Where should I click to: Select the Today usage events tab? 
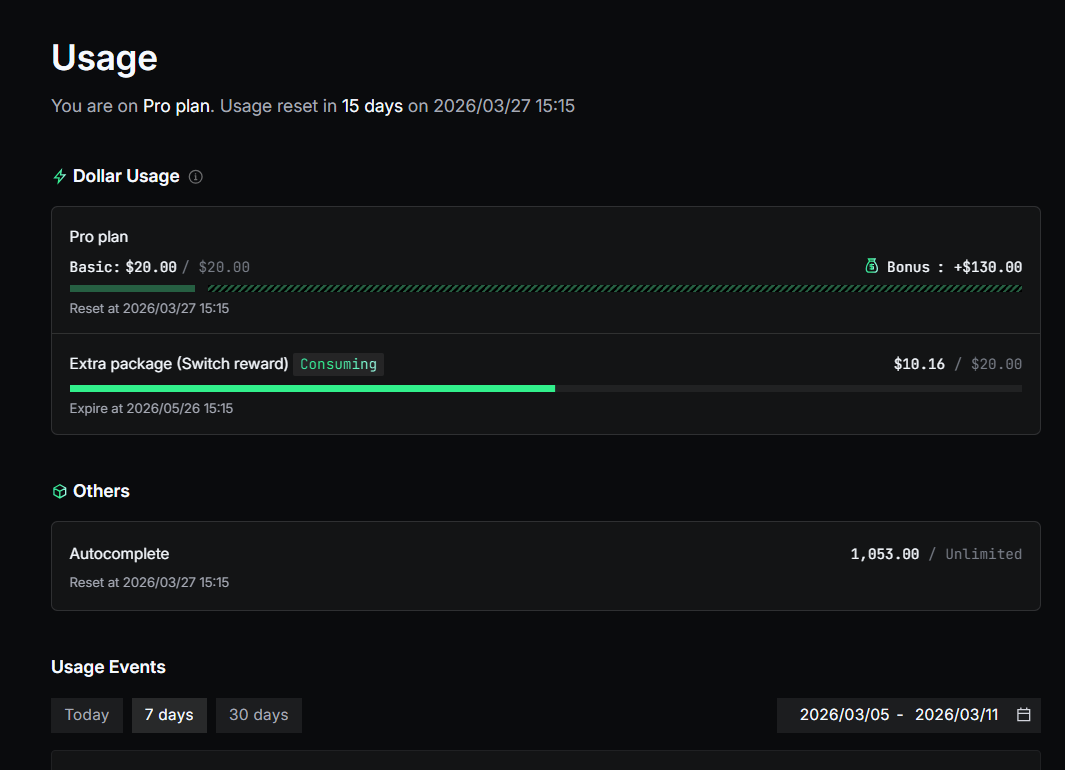pos(87,715)
